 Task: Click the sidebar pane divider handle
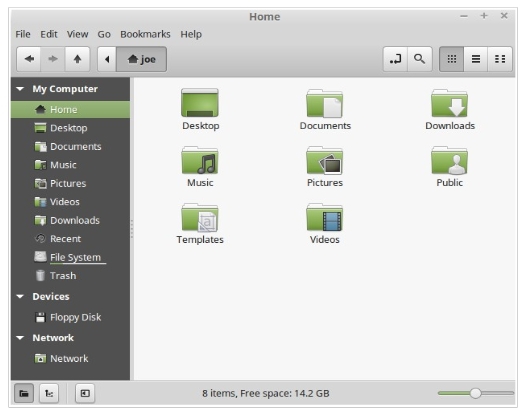pos(132,229)
